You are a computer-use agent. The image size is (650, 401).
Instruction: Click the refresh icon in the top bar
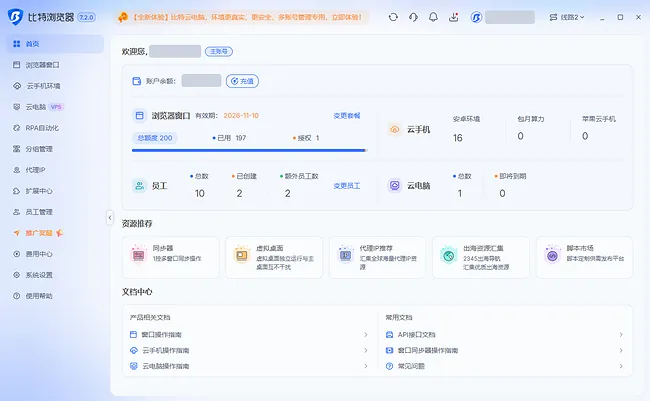click(393, 17)
